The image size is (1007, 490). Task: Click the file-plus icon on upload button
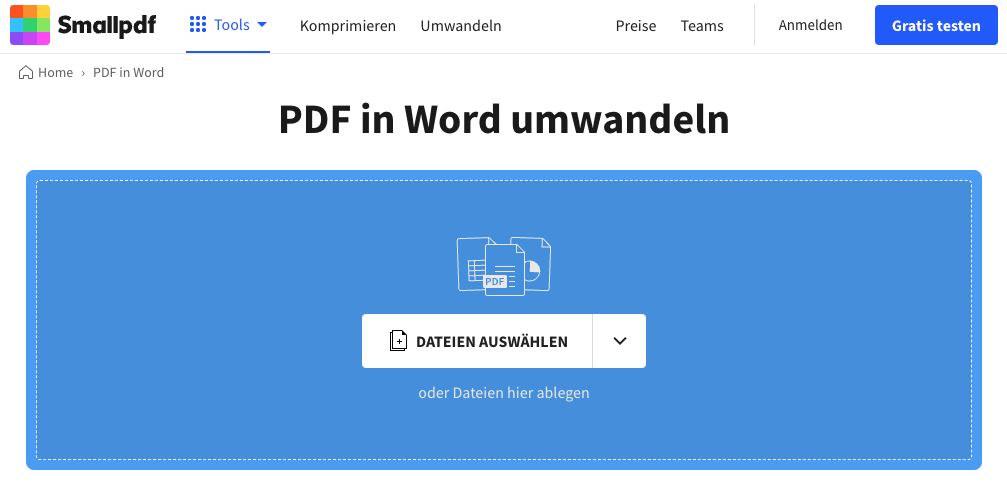tap(398, 341)
